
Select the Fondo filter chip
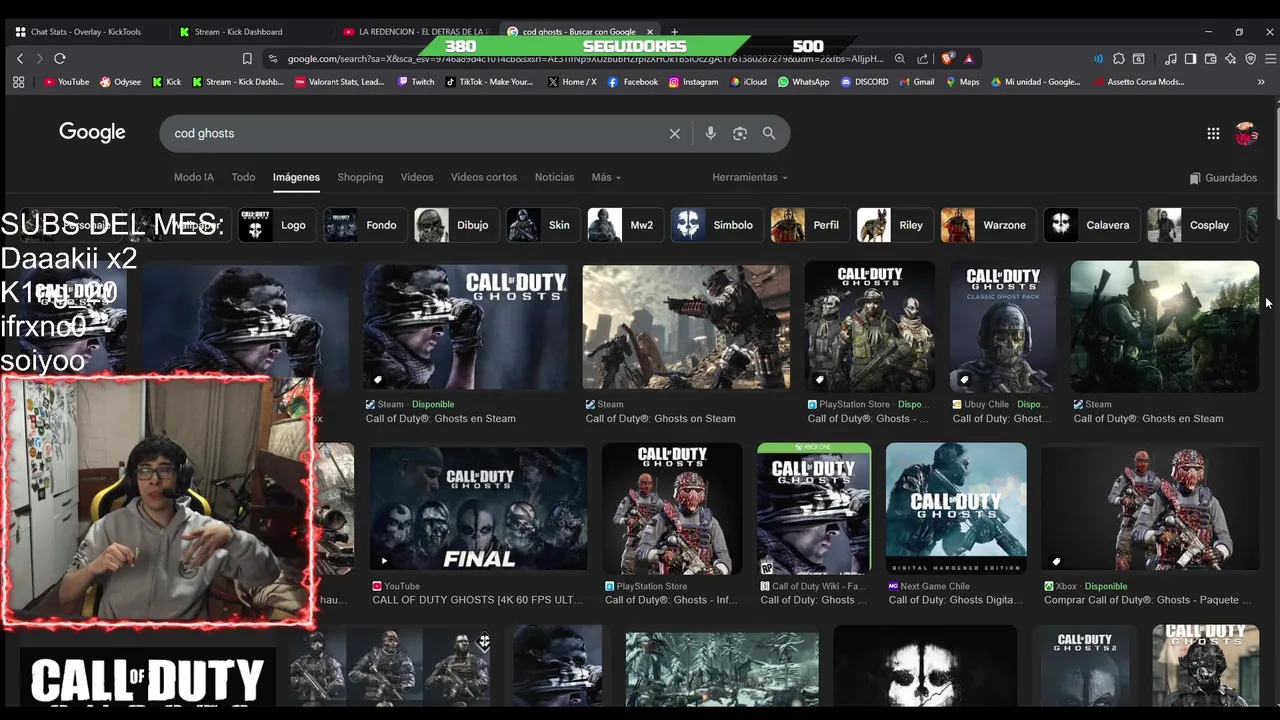364,225
